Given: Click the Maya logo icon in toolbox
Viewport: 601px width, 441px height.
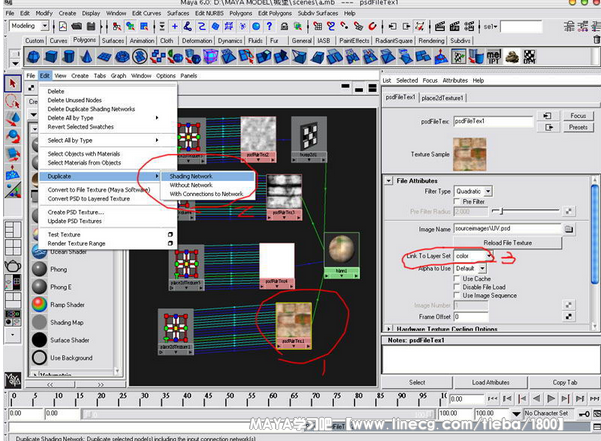Looking at the screenshot, I should [x=13, y=379].
